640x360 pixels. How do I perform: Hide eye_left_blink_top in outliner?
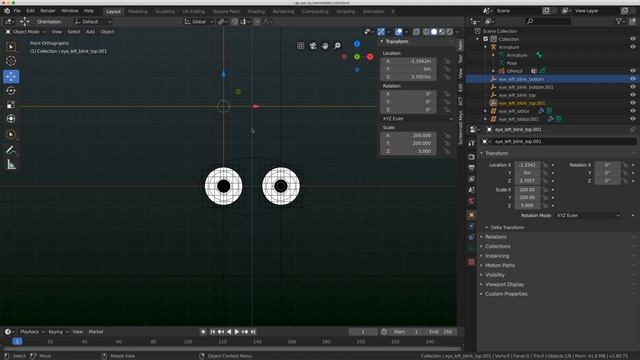633,95
